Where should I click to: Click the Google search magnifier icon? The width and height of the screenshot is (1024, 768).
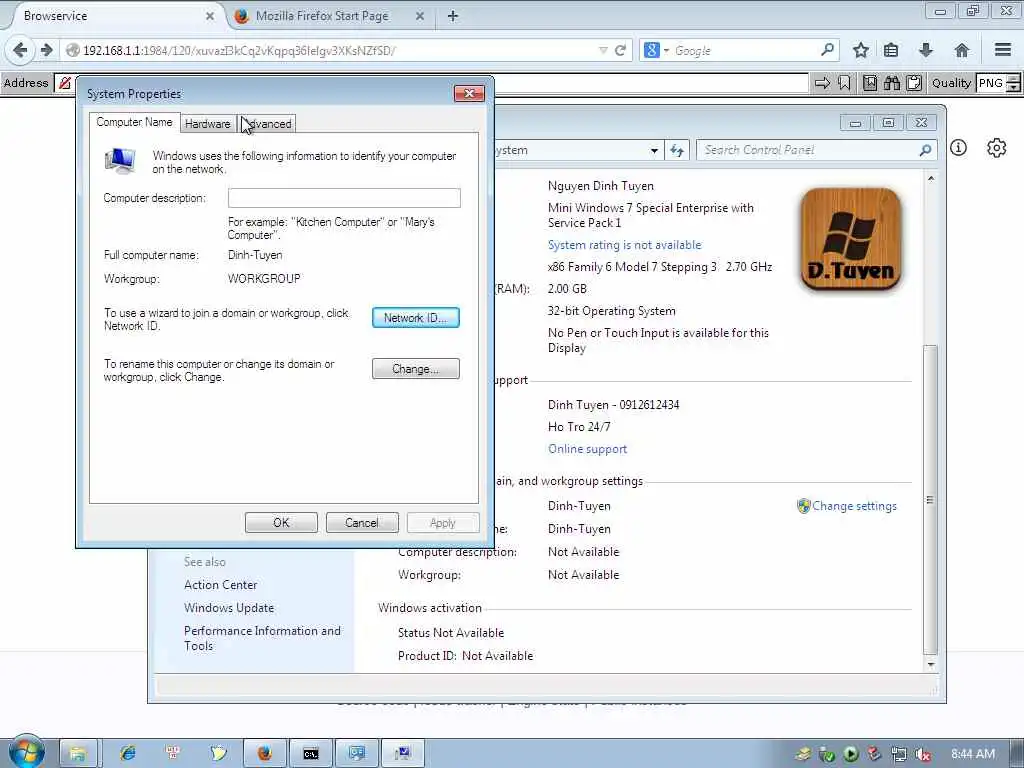click(x=827, y=50)
